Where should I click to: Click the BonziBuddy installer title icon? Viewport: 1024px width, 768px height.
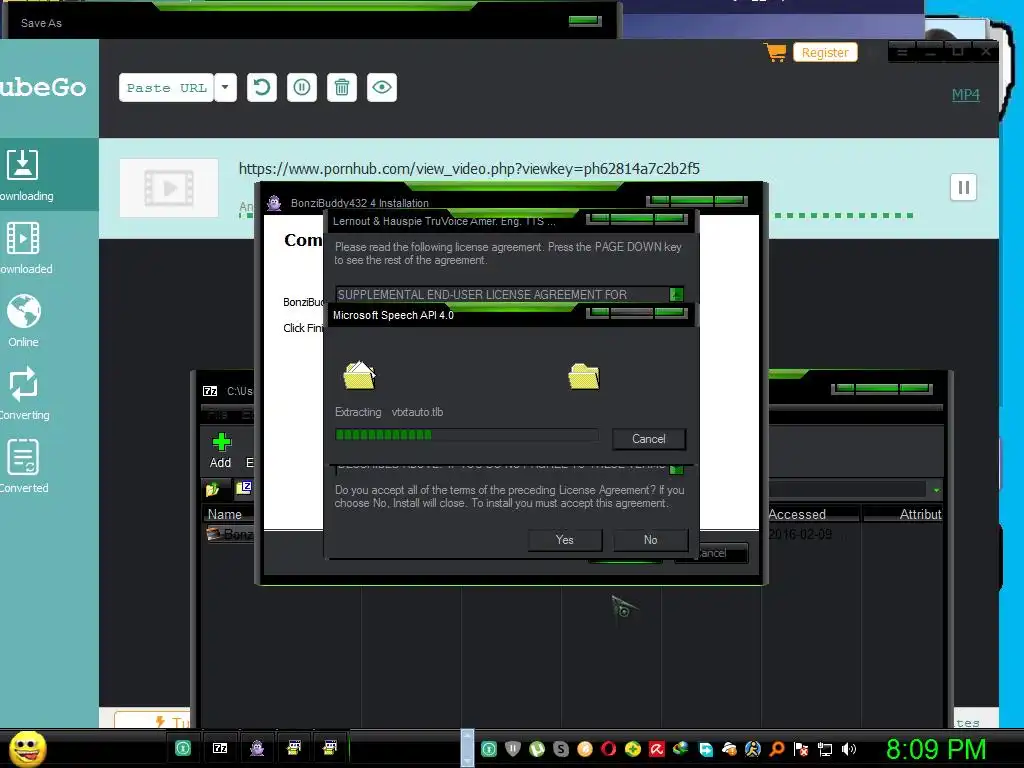[x=274, y=203]
